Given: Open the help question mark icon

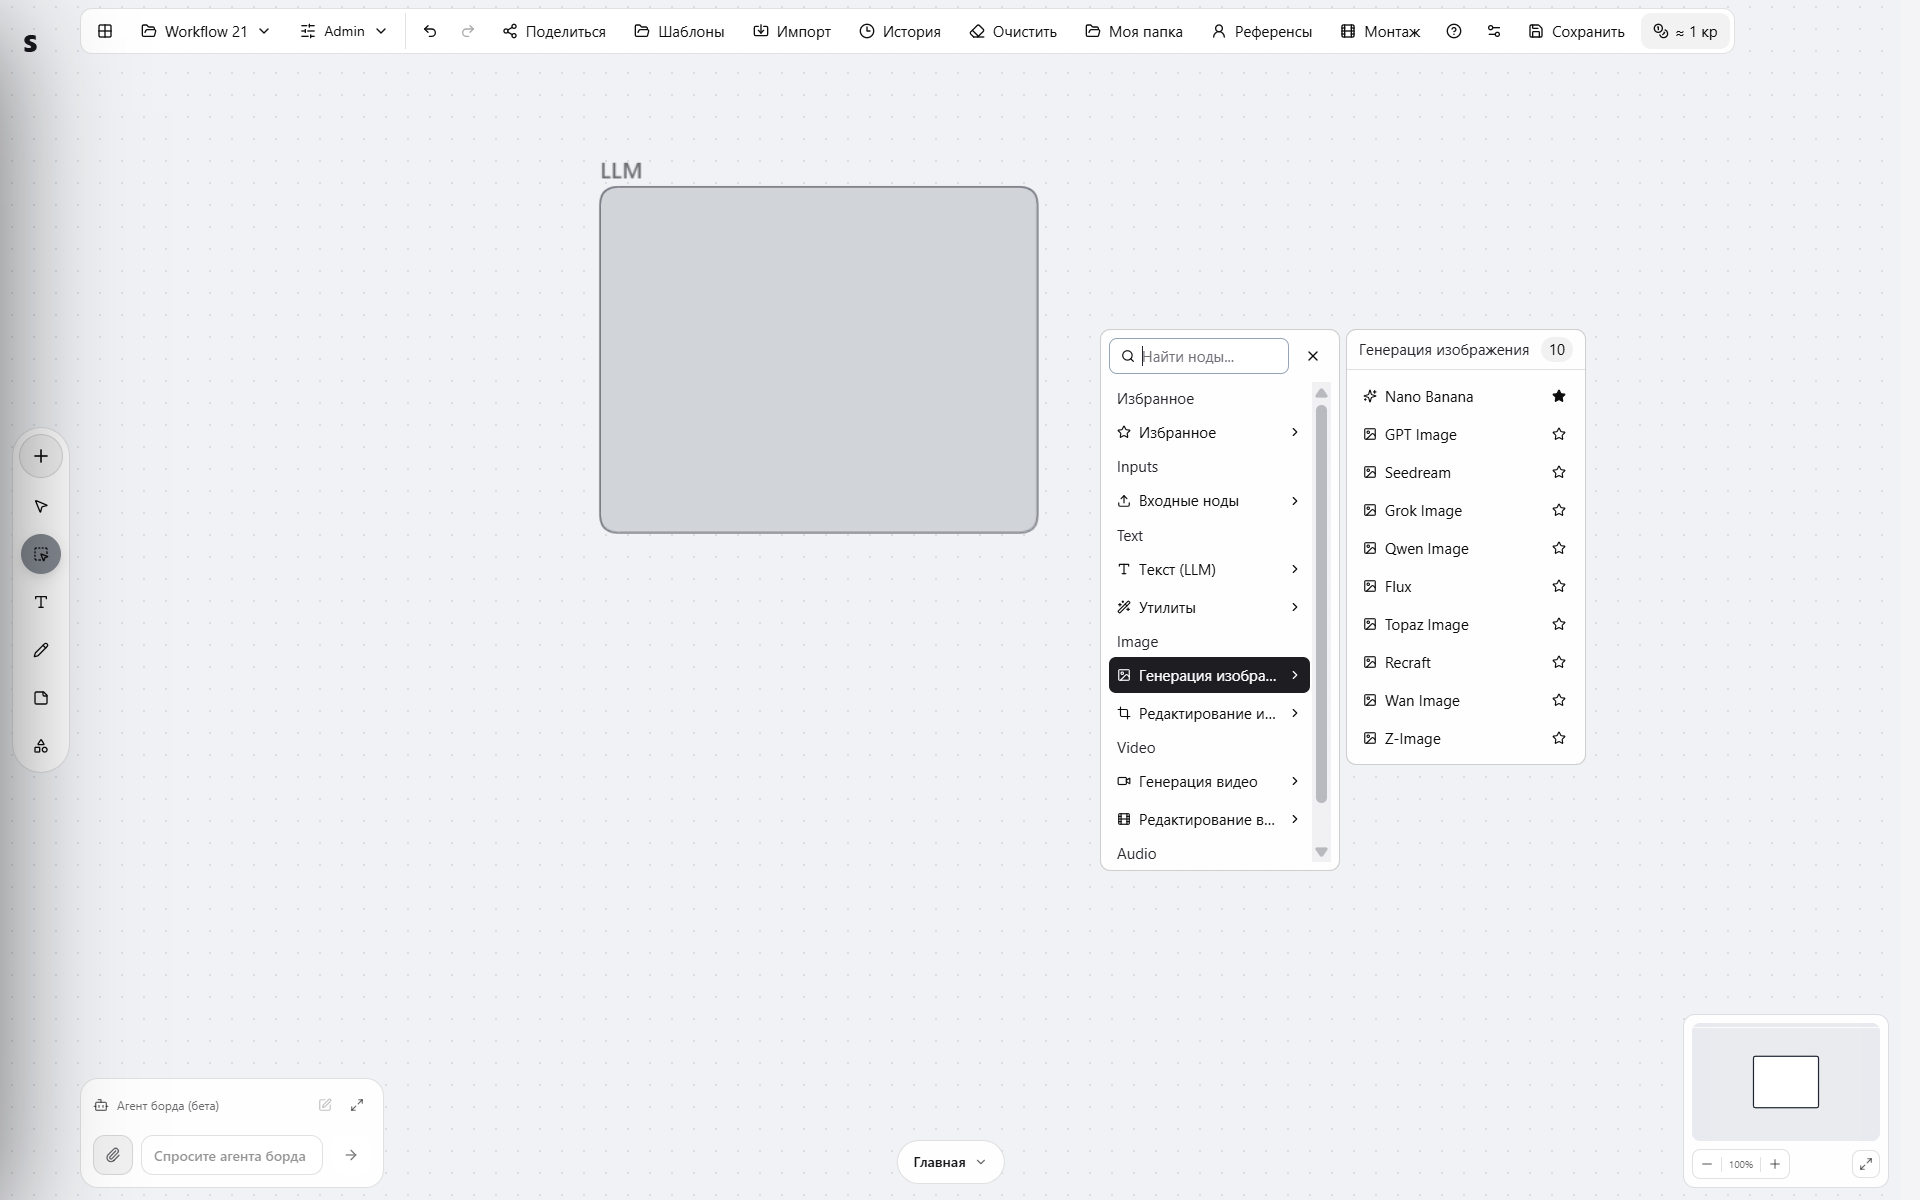Looking at the screenshot, I should pos(1454,31).
